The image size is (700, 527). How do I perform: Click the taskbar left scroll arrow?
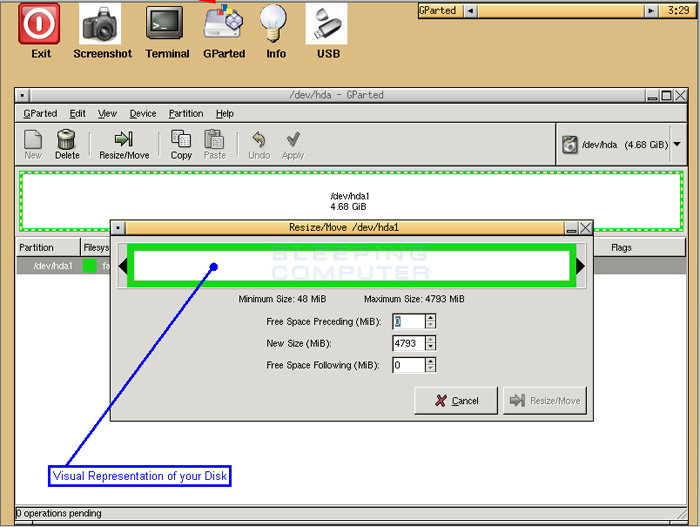(x=470, y=11)
